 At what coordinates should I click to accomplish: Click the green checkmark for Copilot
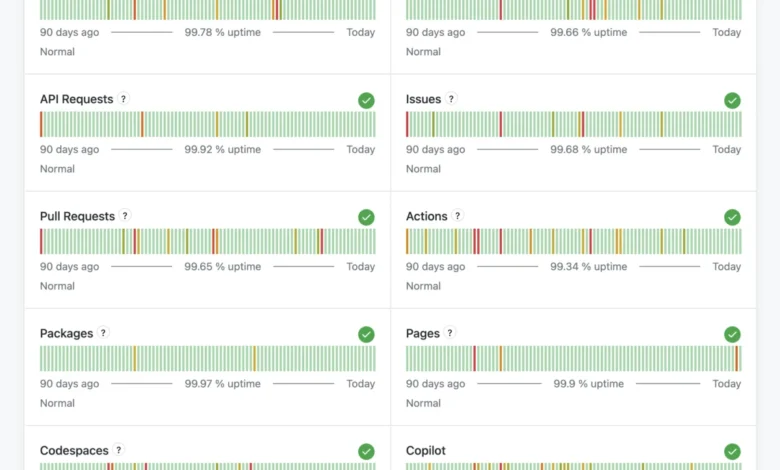point(732,451)
